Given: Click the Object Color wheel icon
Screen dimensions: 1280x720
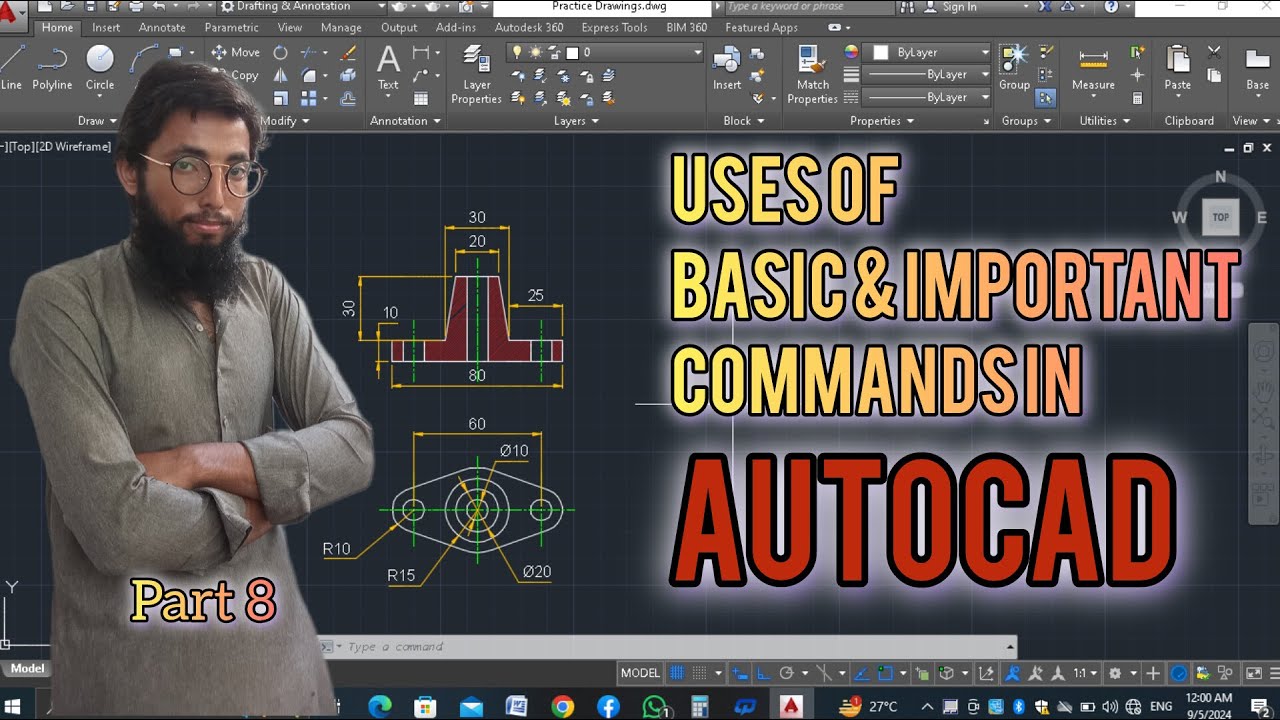Looking at the screenshot, I should pyautogui.click(x=851, y=52).
